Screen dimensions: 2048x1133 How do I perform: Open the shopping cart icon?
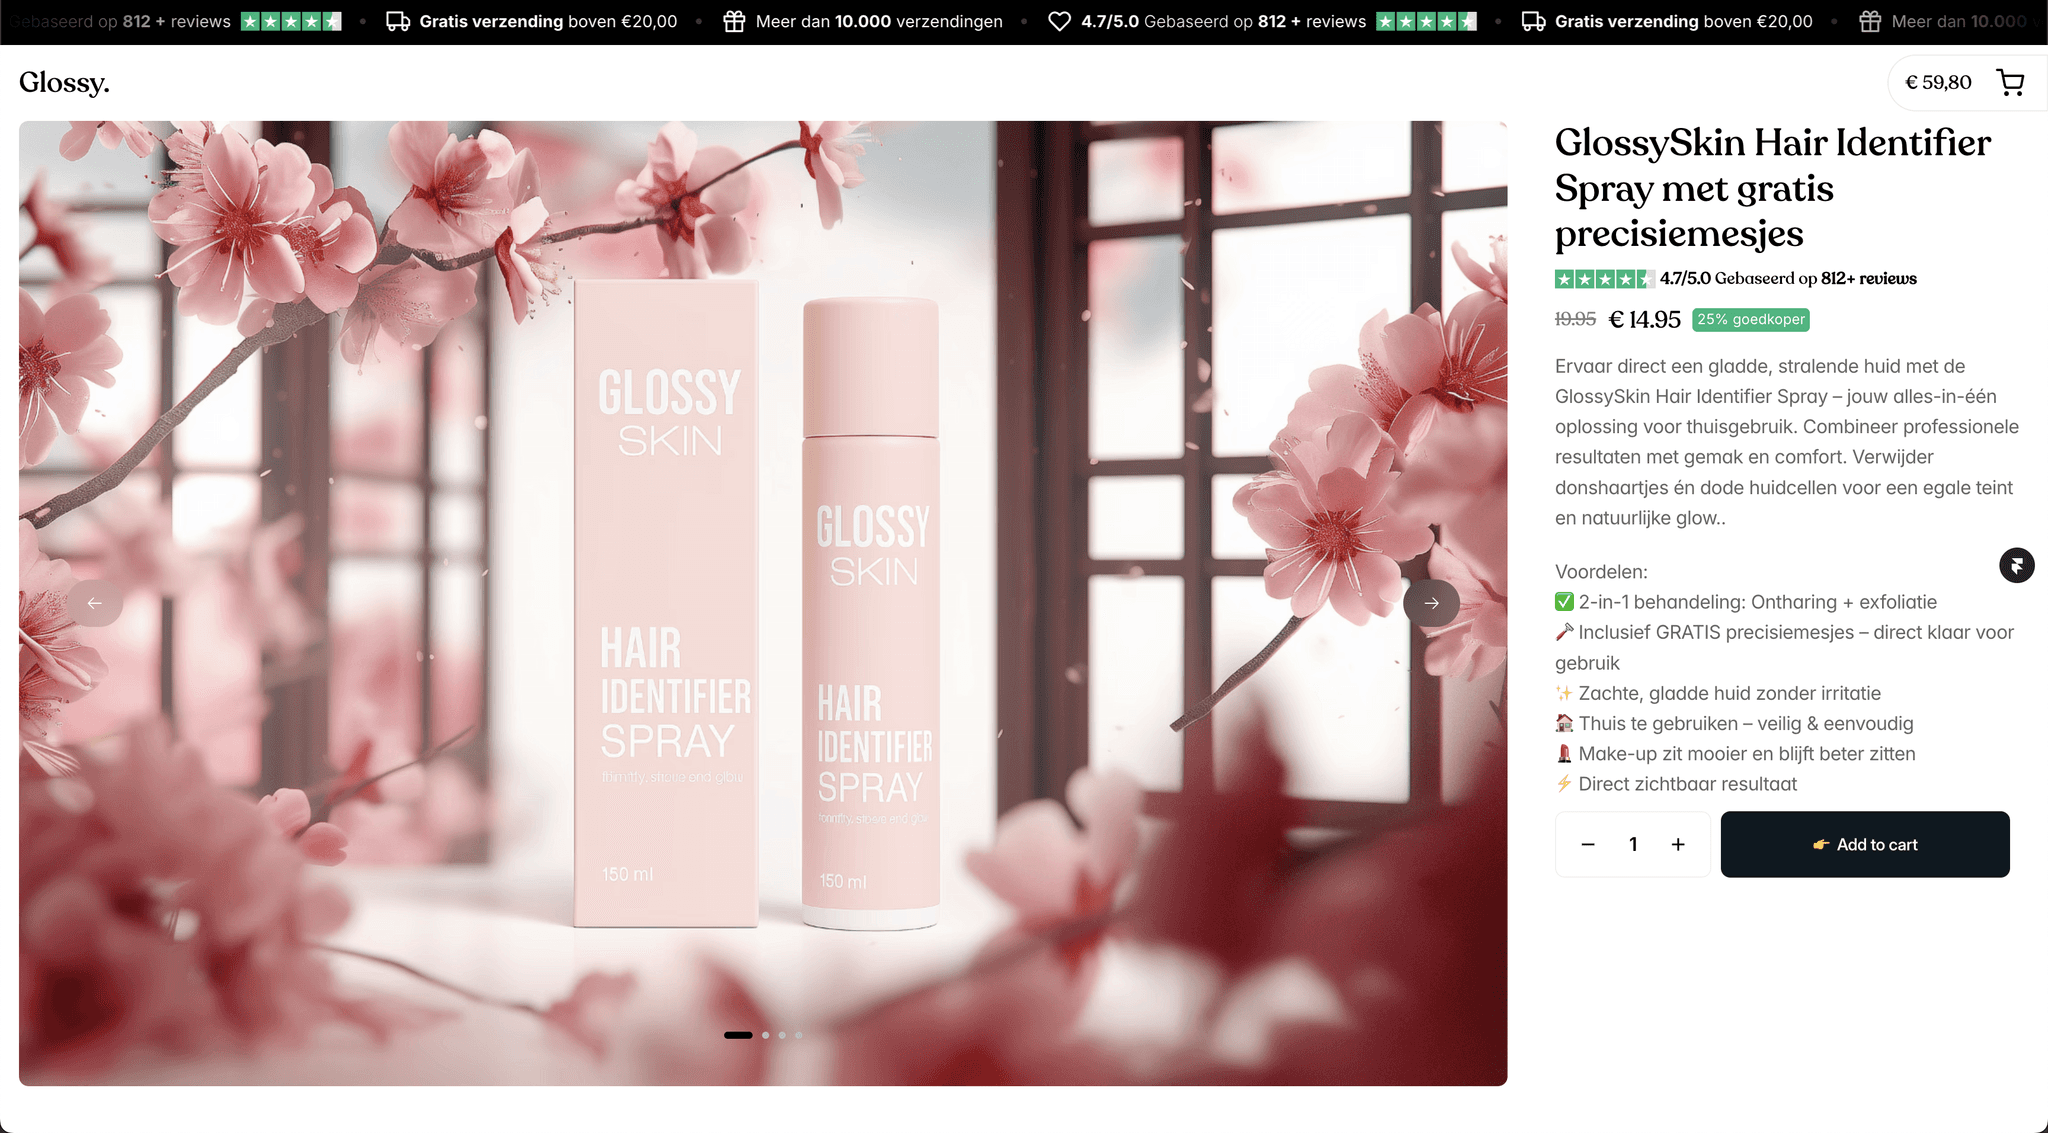click(x=2010, y=82)
